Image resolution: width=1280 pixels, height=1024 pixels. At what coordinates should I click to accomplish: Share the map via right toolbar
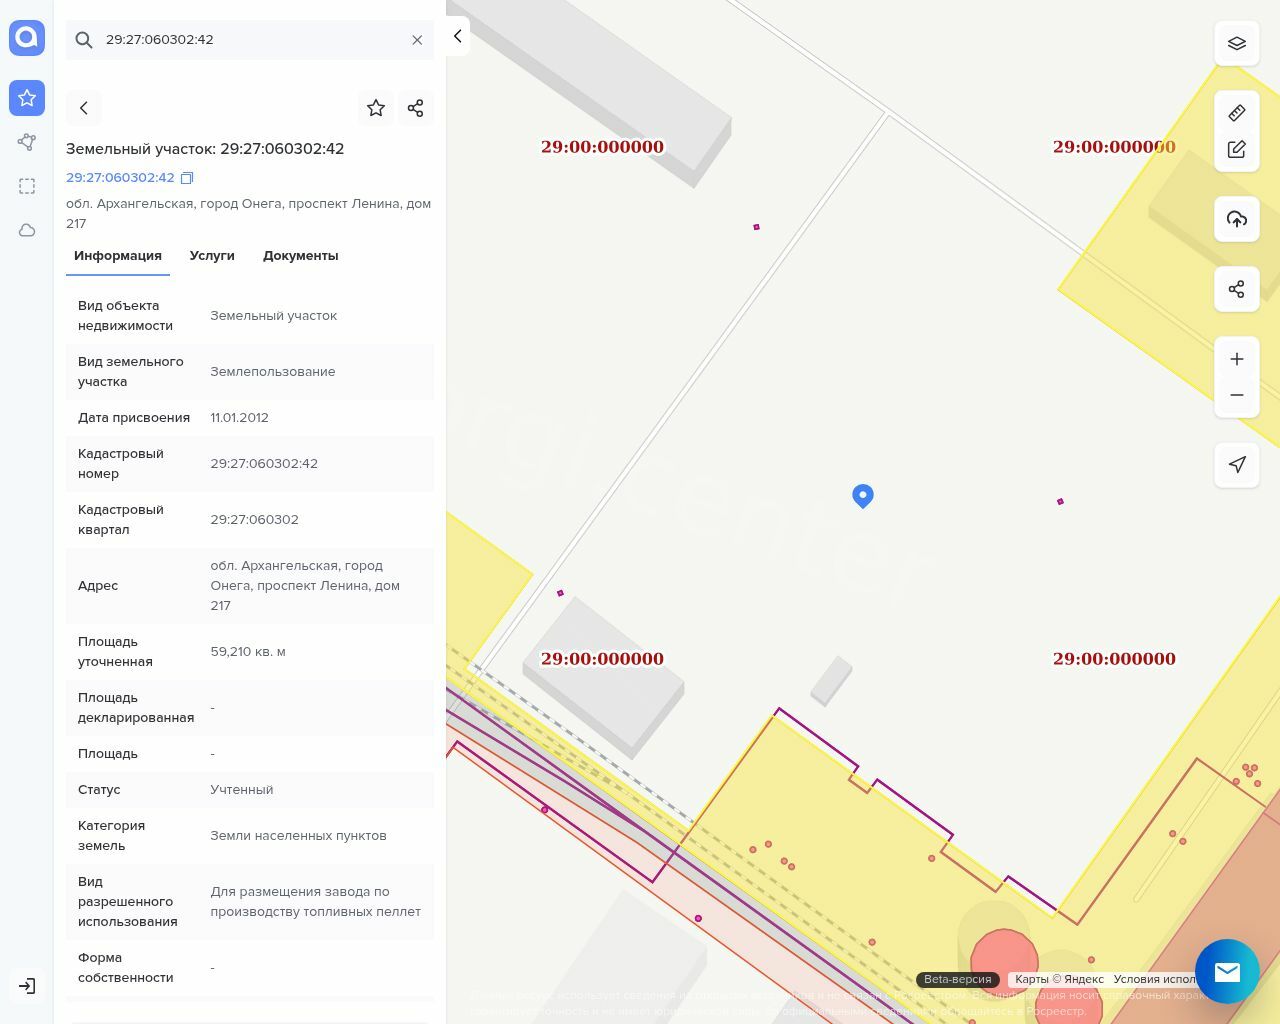[1237, 289]
